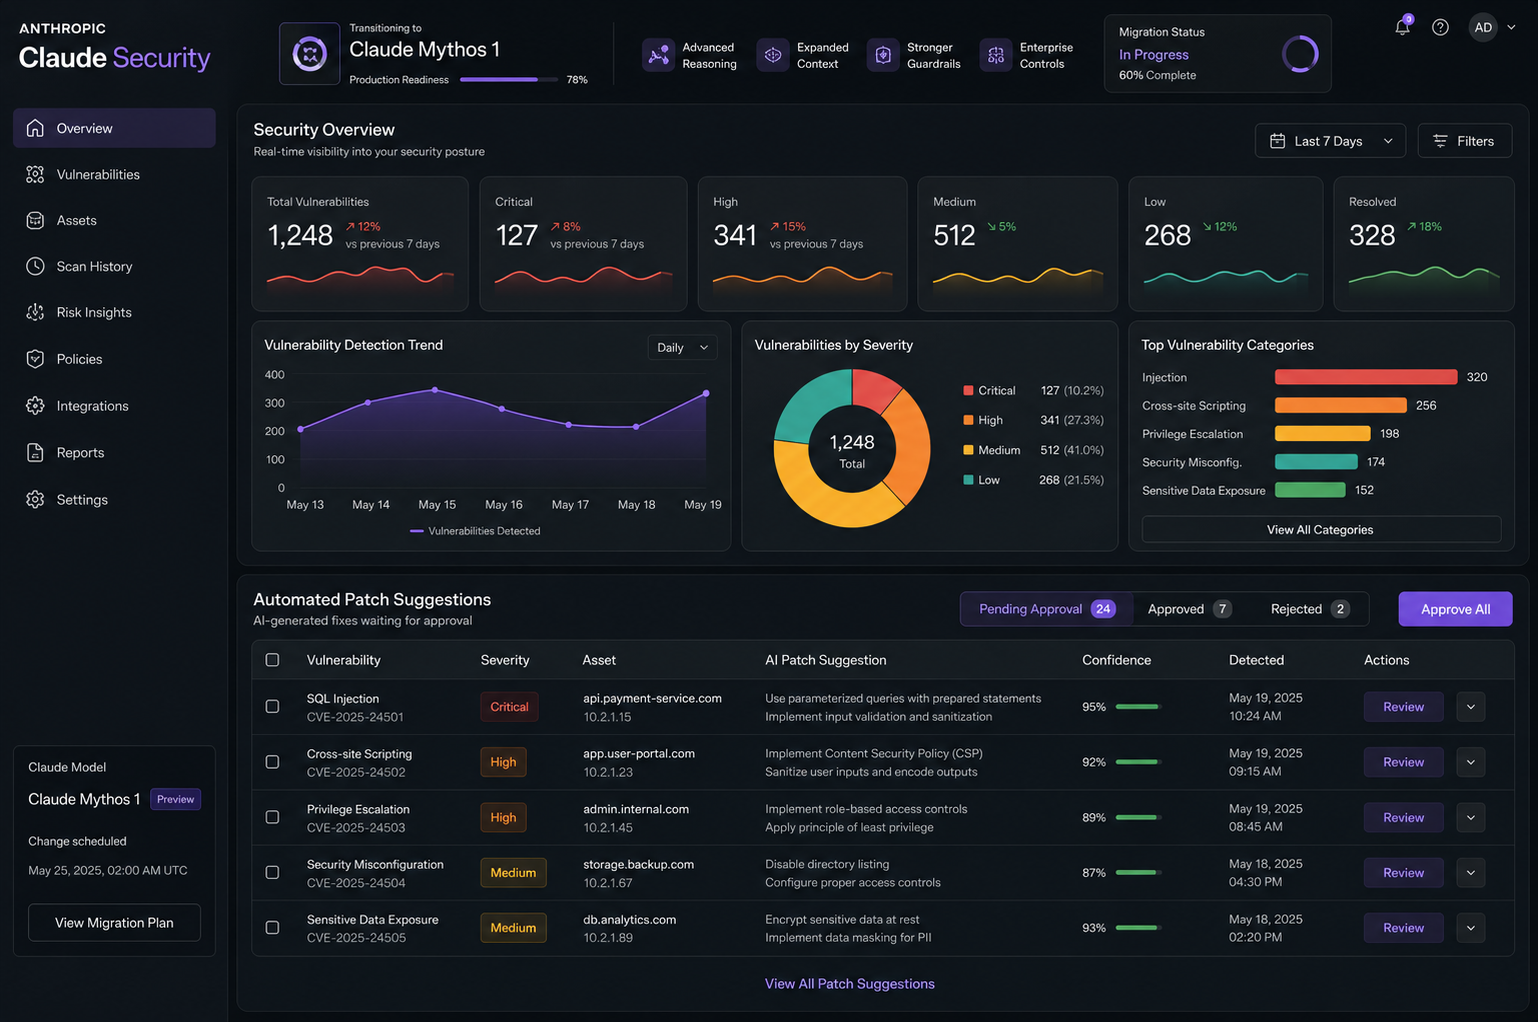This screenshot has width=1538, height=1022.
Task: Click the Policies shield icon
Action: (35, 359)
